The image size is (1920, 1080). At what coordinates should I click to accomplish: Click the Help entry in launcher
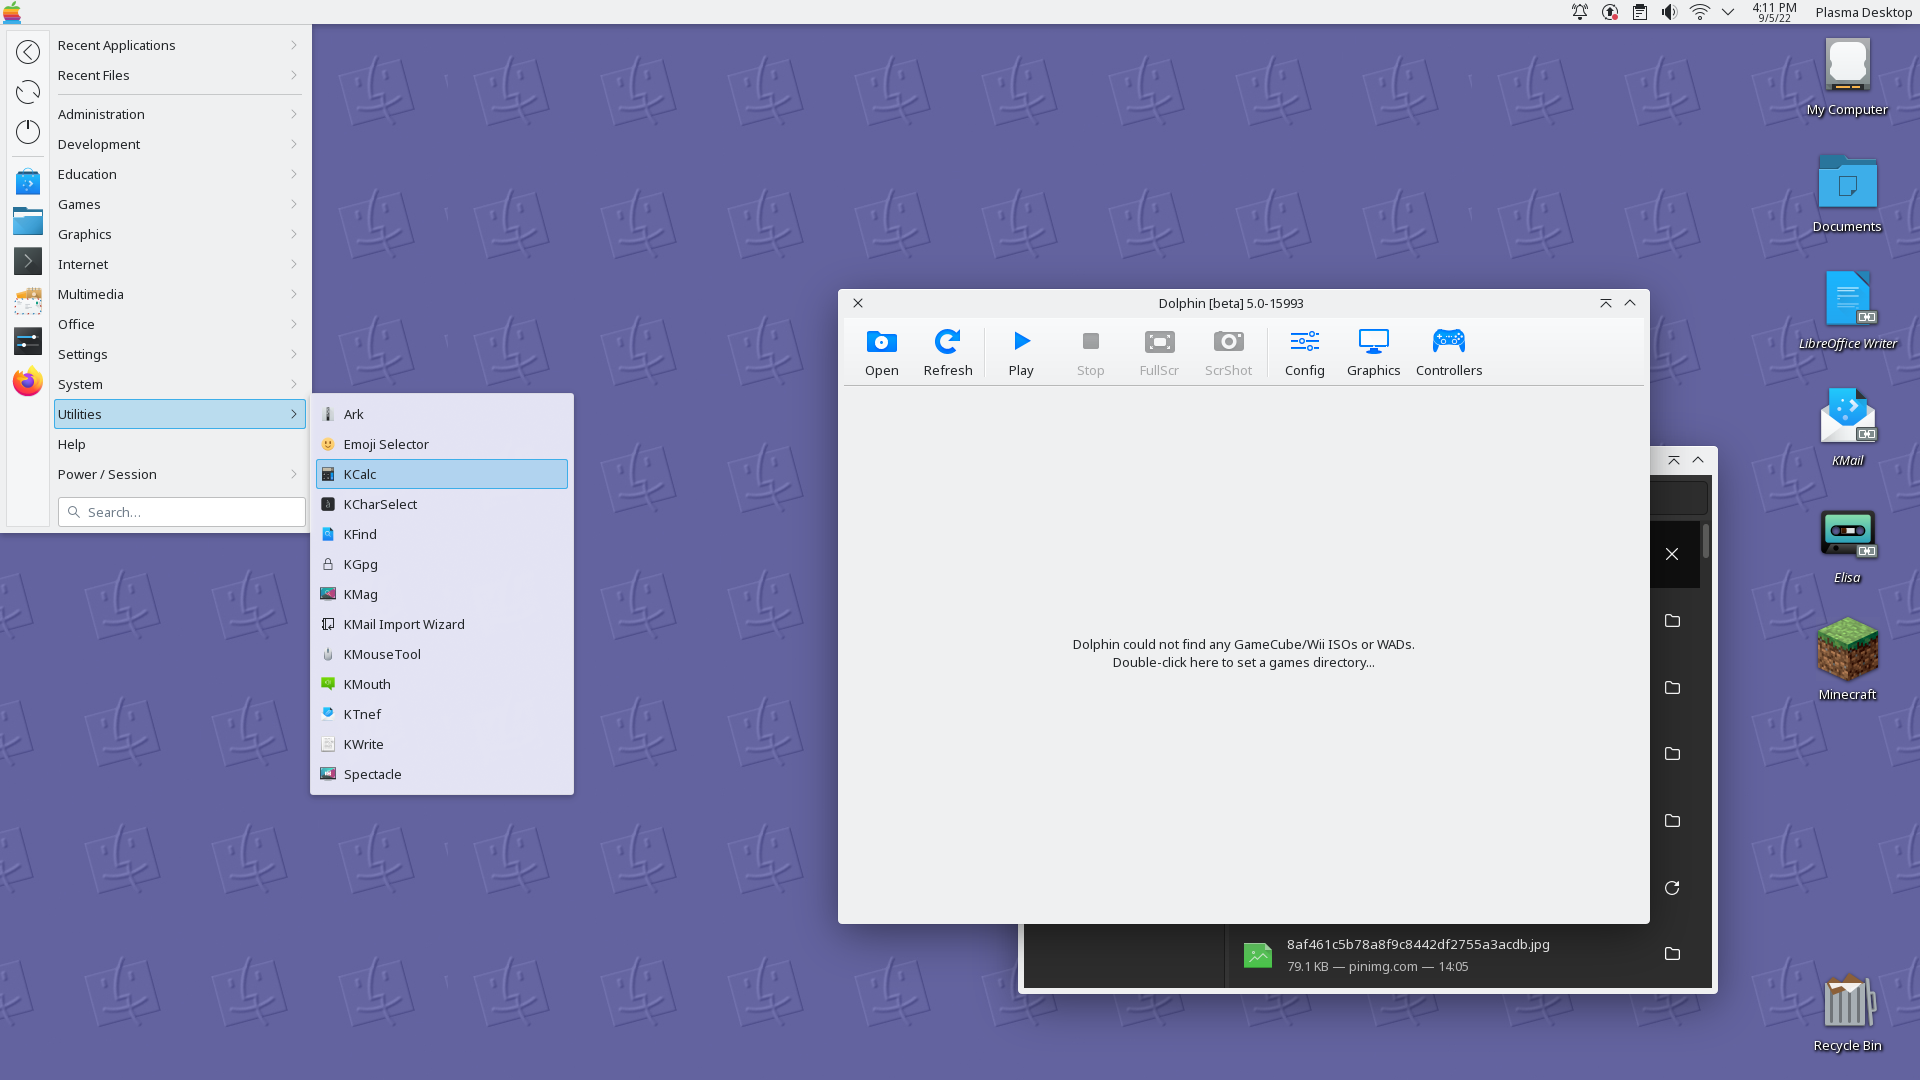(72, 444)
